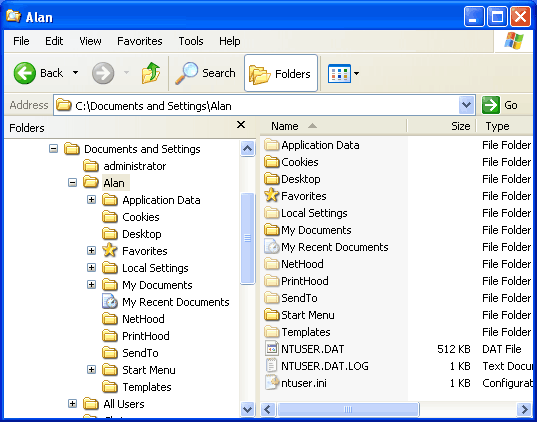Click Application Data folder icon in file list

(x=272, y=145)
